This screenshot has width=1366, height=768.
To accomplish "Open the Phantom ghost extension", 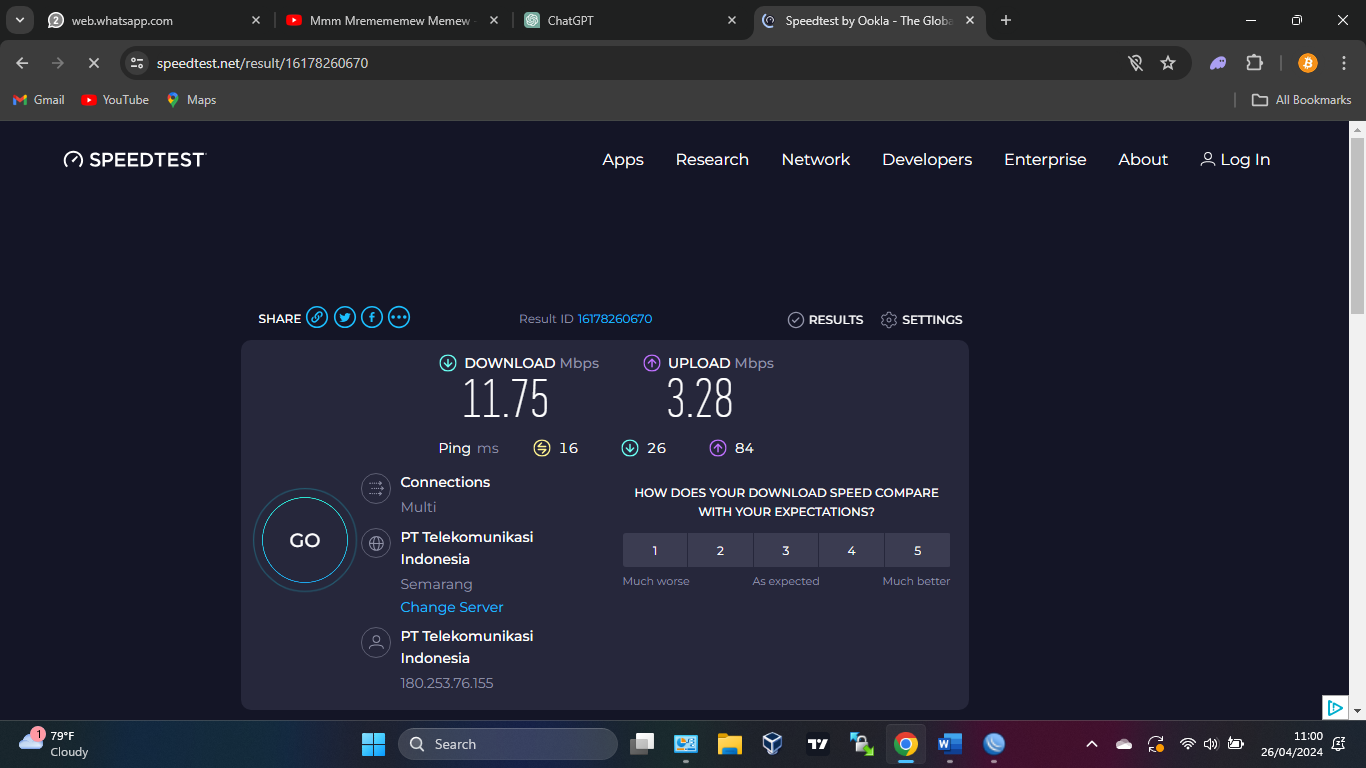I will pyautogui.click(x=1218, y=63).
